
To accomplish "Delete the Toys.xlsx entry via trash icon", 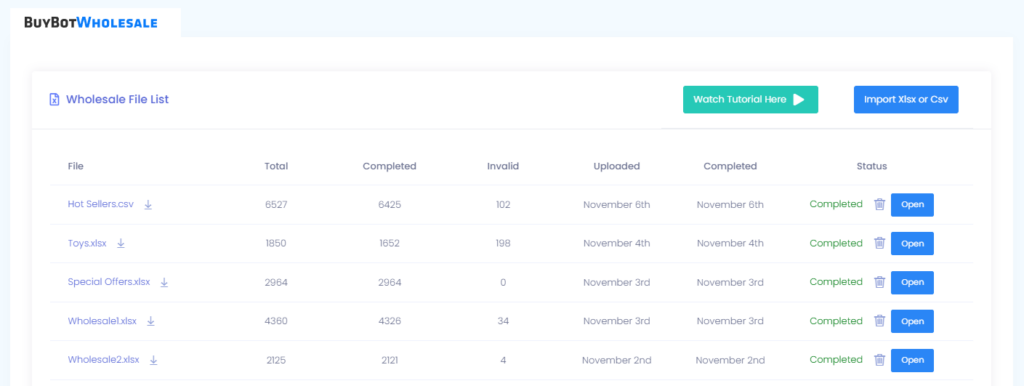I will click(x=880, y=243).
